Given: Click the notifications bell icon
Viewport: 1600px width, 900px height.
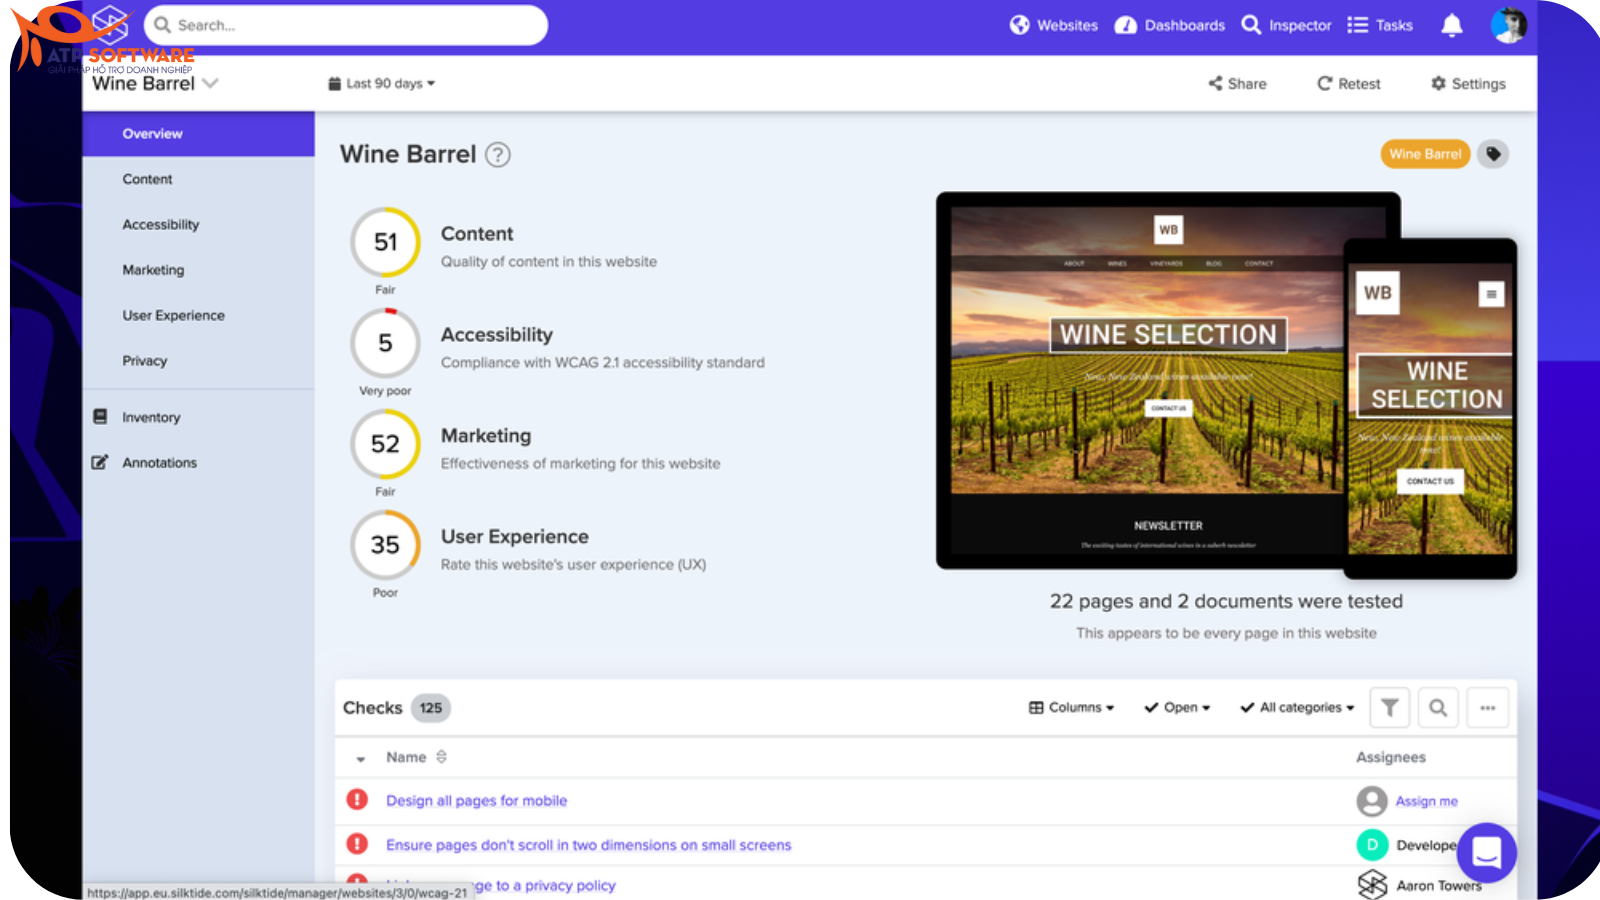Looking at the screenshot, I should pos(1452,26).
